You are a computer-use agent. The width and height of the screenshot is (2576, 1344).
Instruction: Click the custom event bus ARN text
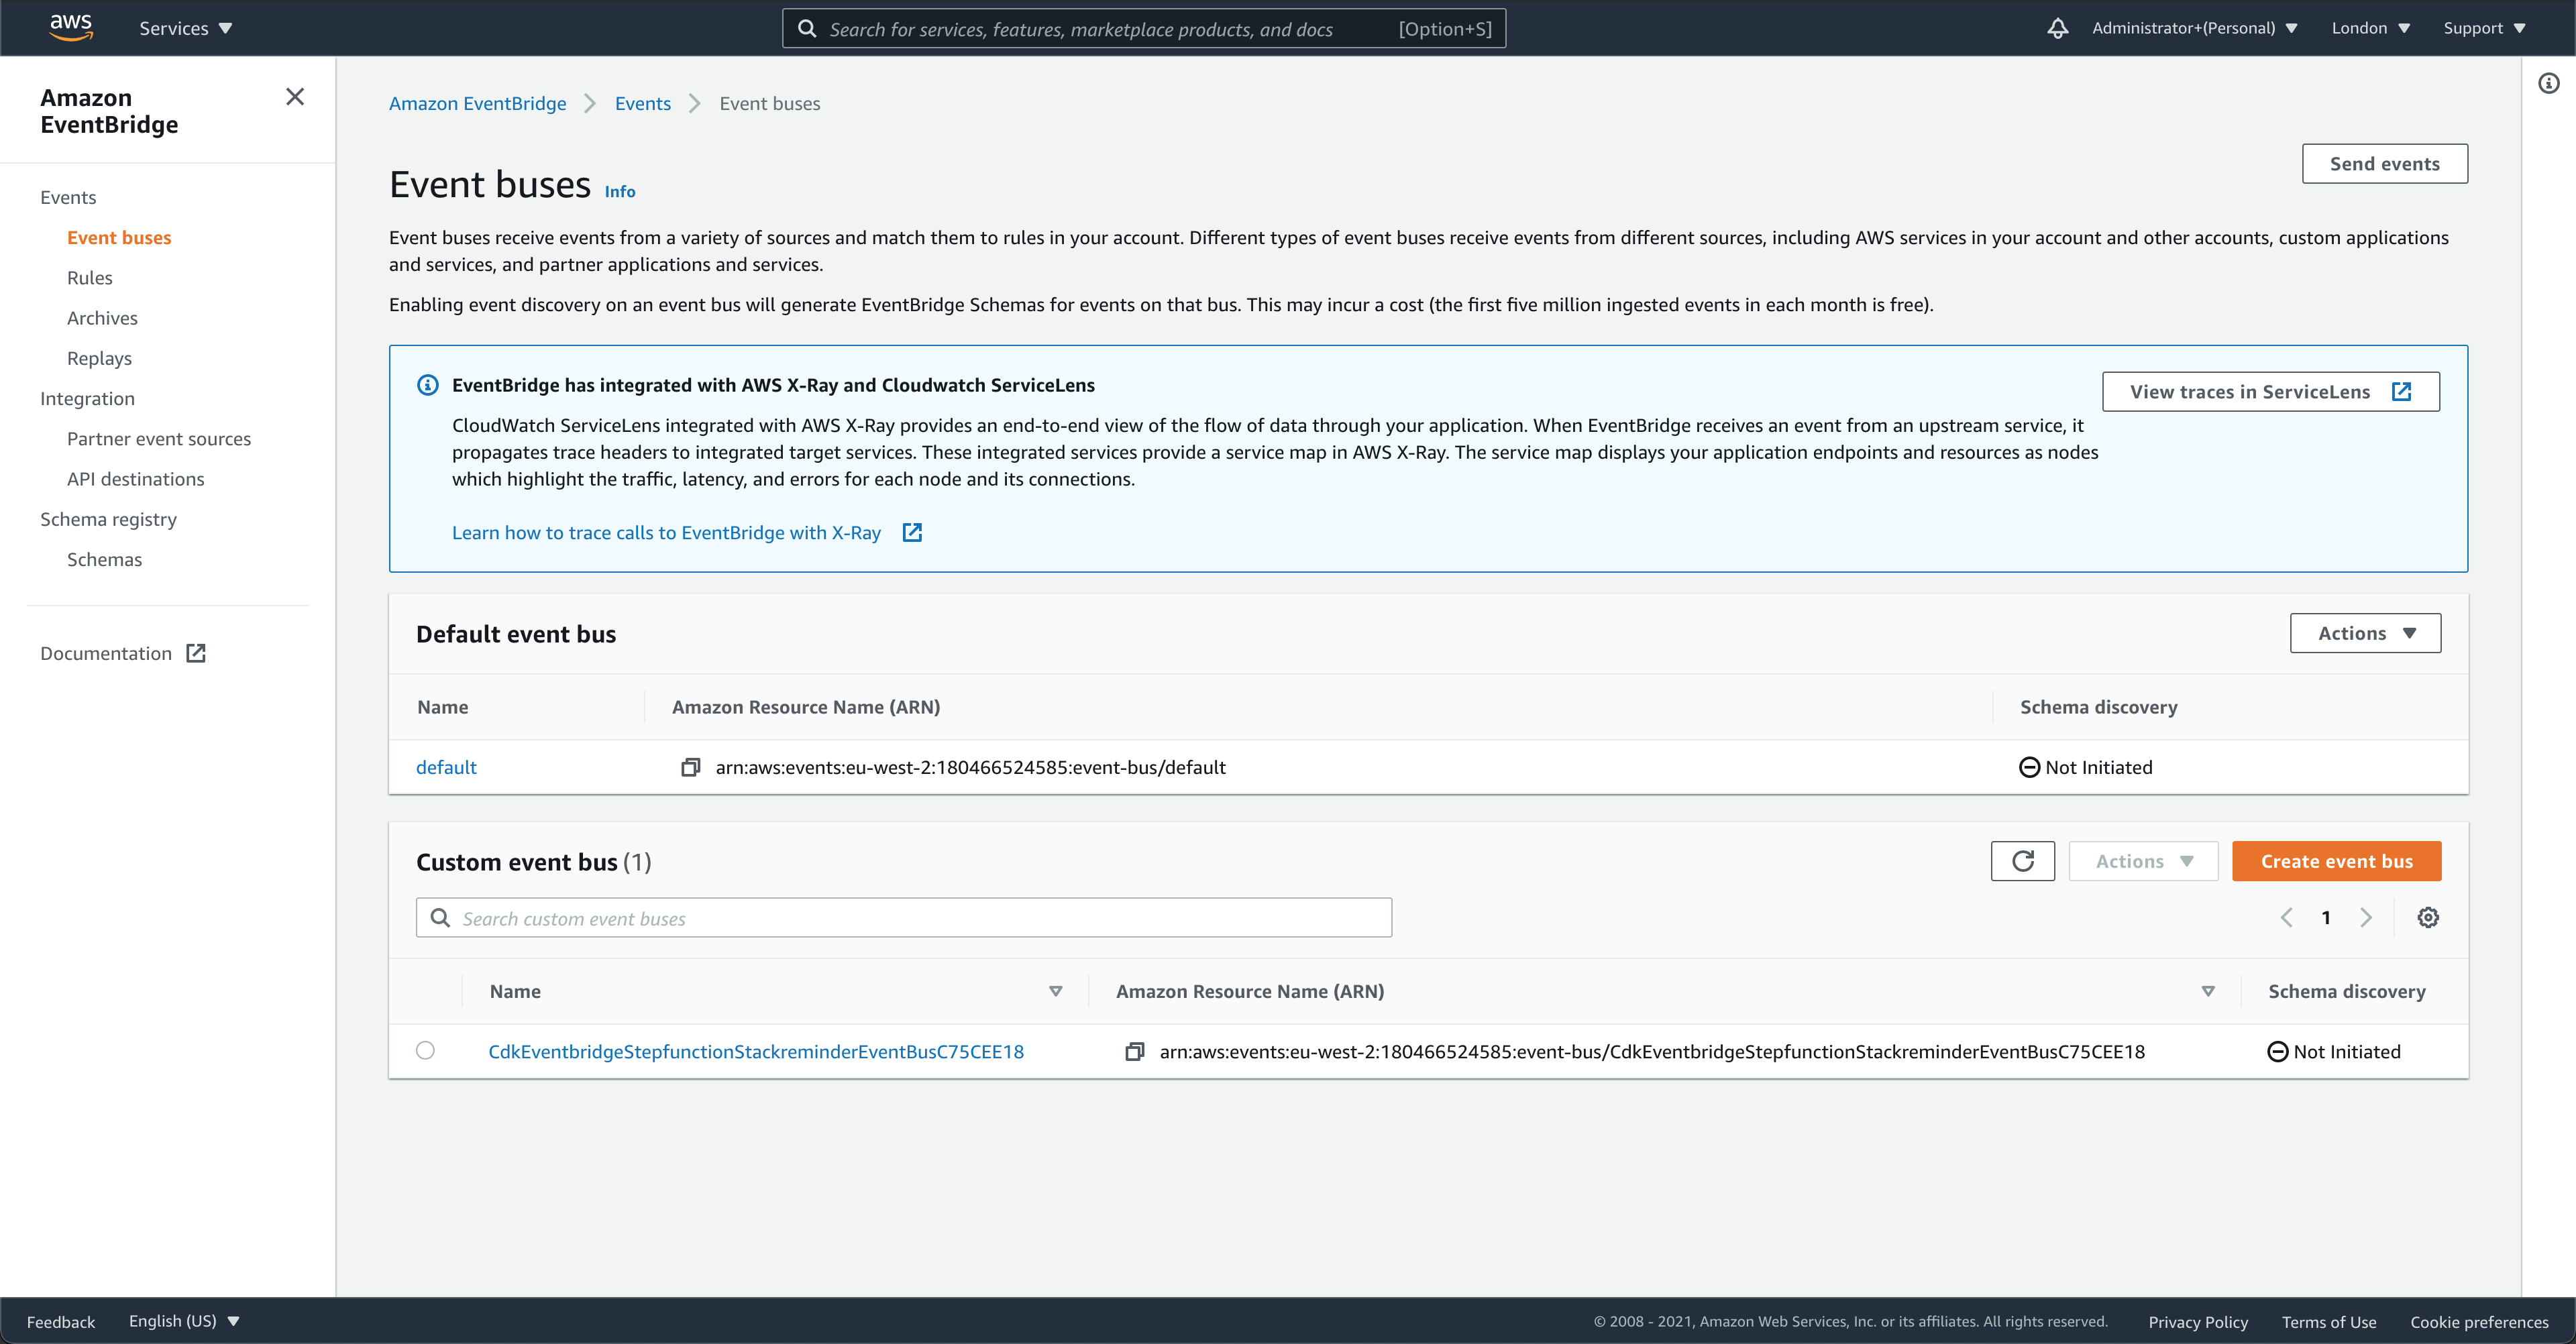pos(1652,1051)
